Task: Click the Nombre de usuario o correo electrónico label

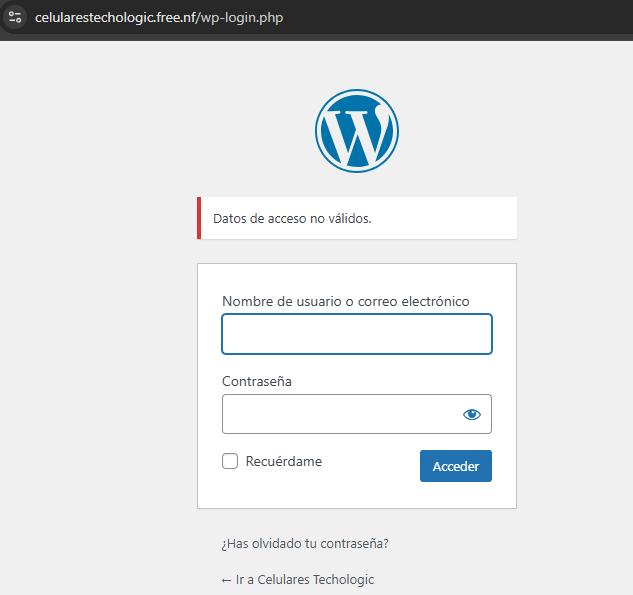Action: pyautogui.click(x=346, y=302)
